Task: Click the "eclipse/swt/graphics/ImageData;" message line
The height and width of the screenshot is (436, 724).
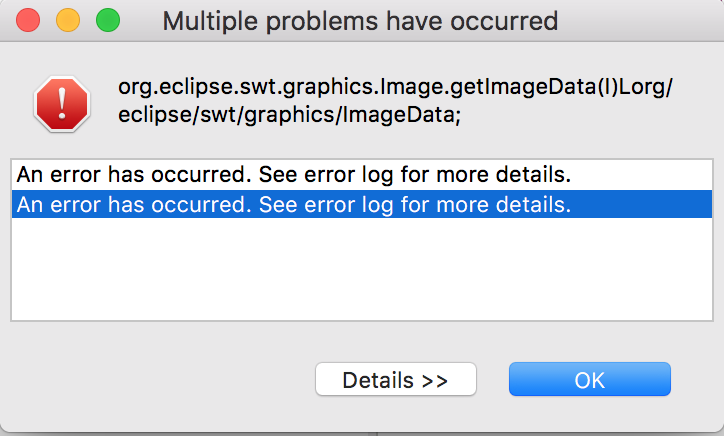Action: click(290, 115)
